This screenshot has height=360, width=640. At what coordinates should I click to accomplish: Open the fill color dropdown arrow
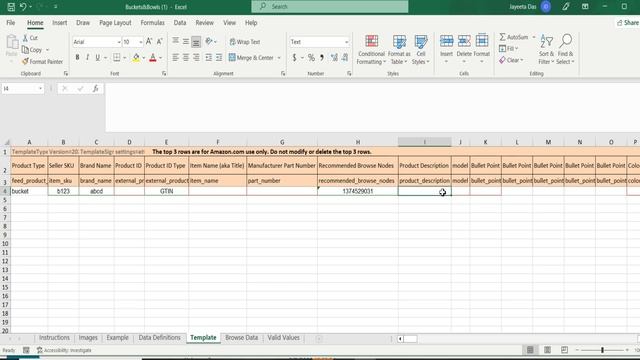(144, 58)
